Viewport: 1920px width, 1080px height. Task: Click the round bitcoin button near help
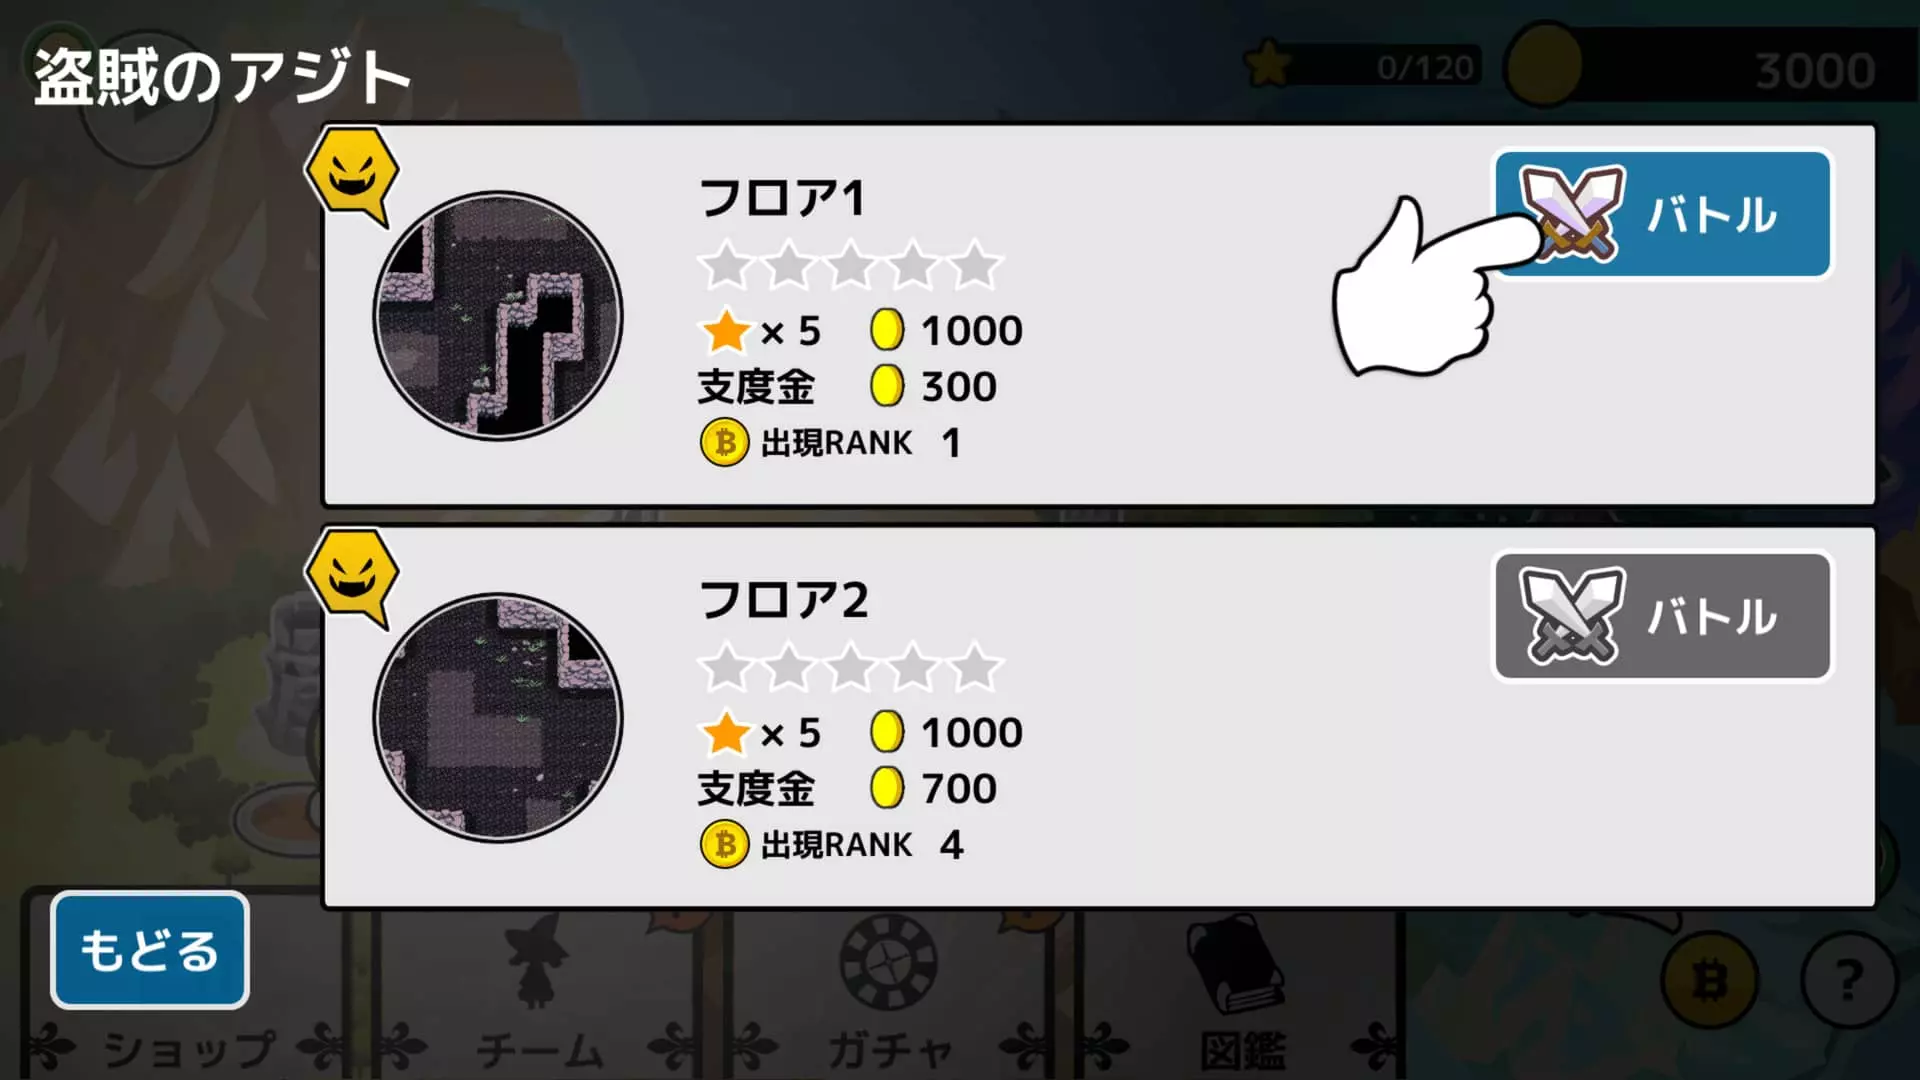click(x=1710, y=980)
